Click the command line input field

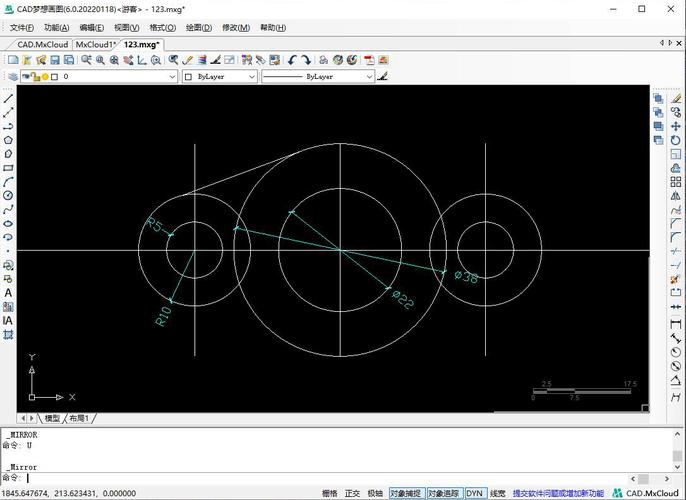328,478
